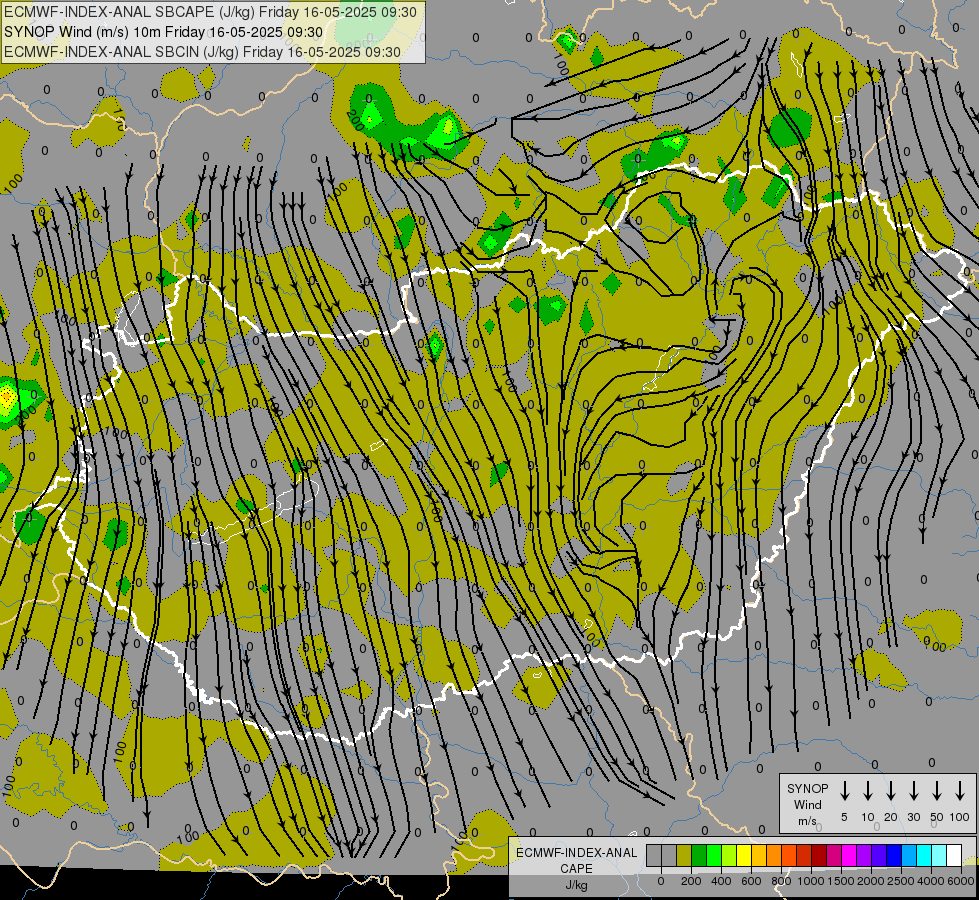Viewport: 979px width, 900px height.
Task: Click the 4000 tick label on CAPE scale
Action: (x=931, y=881)
